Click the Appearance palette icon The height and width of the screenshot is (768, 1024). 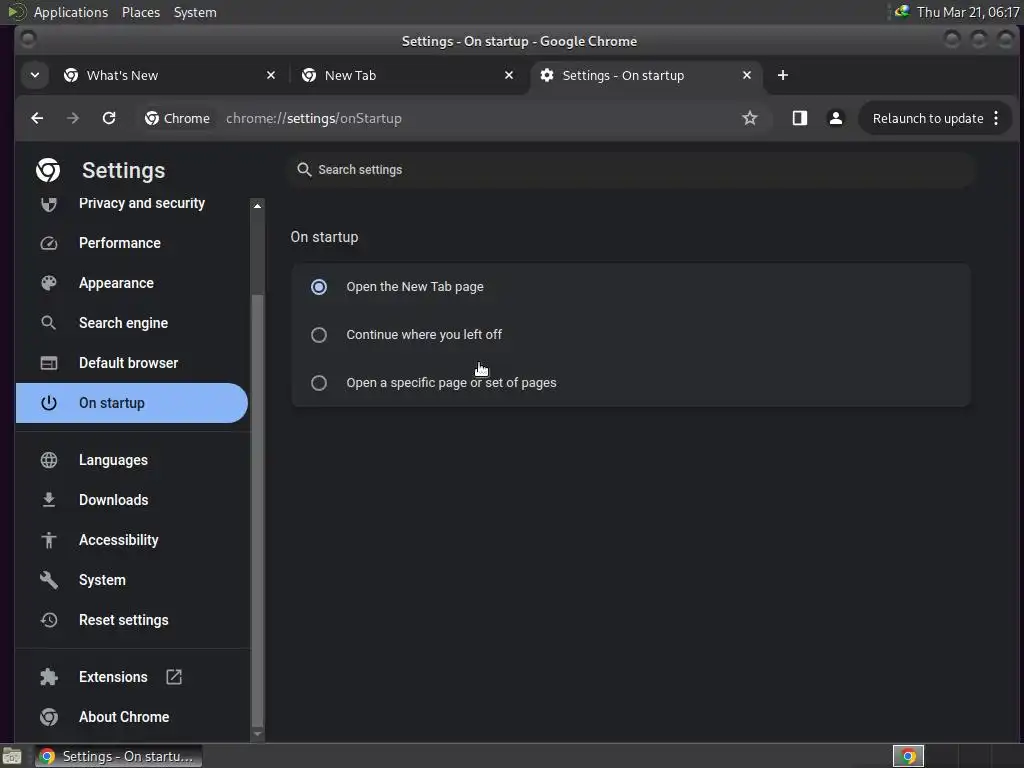click(49, 283)
